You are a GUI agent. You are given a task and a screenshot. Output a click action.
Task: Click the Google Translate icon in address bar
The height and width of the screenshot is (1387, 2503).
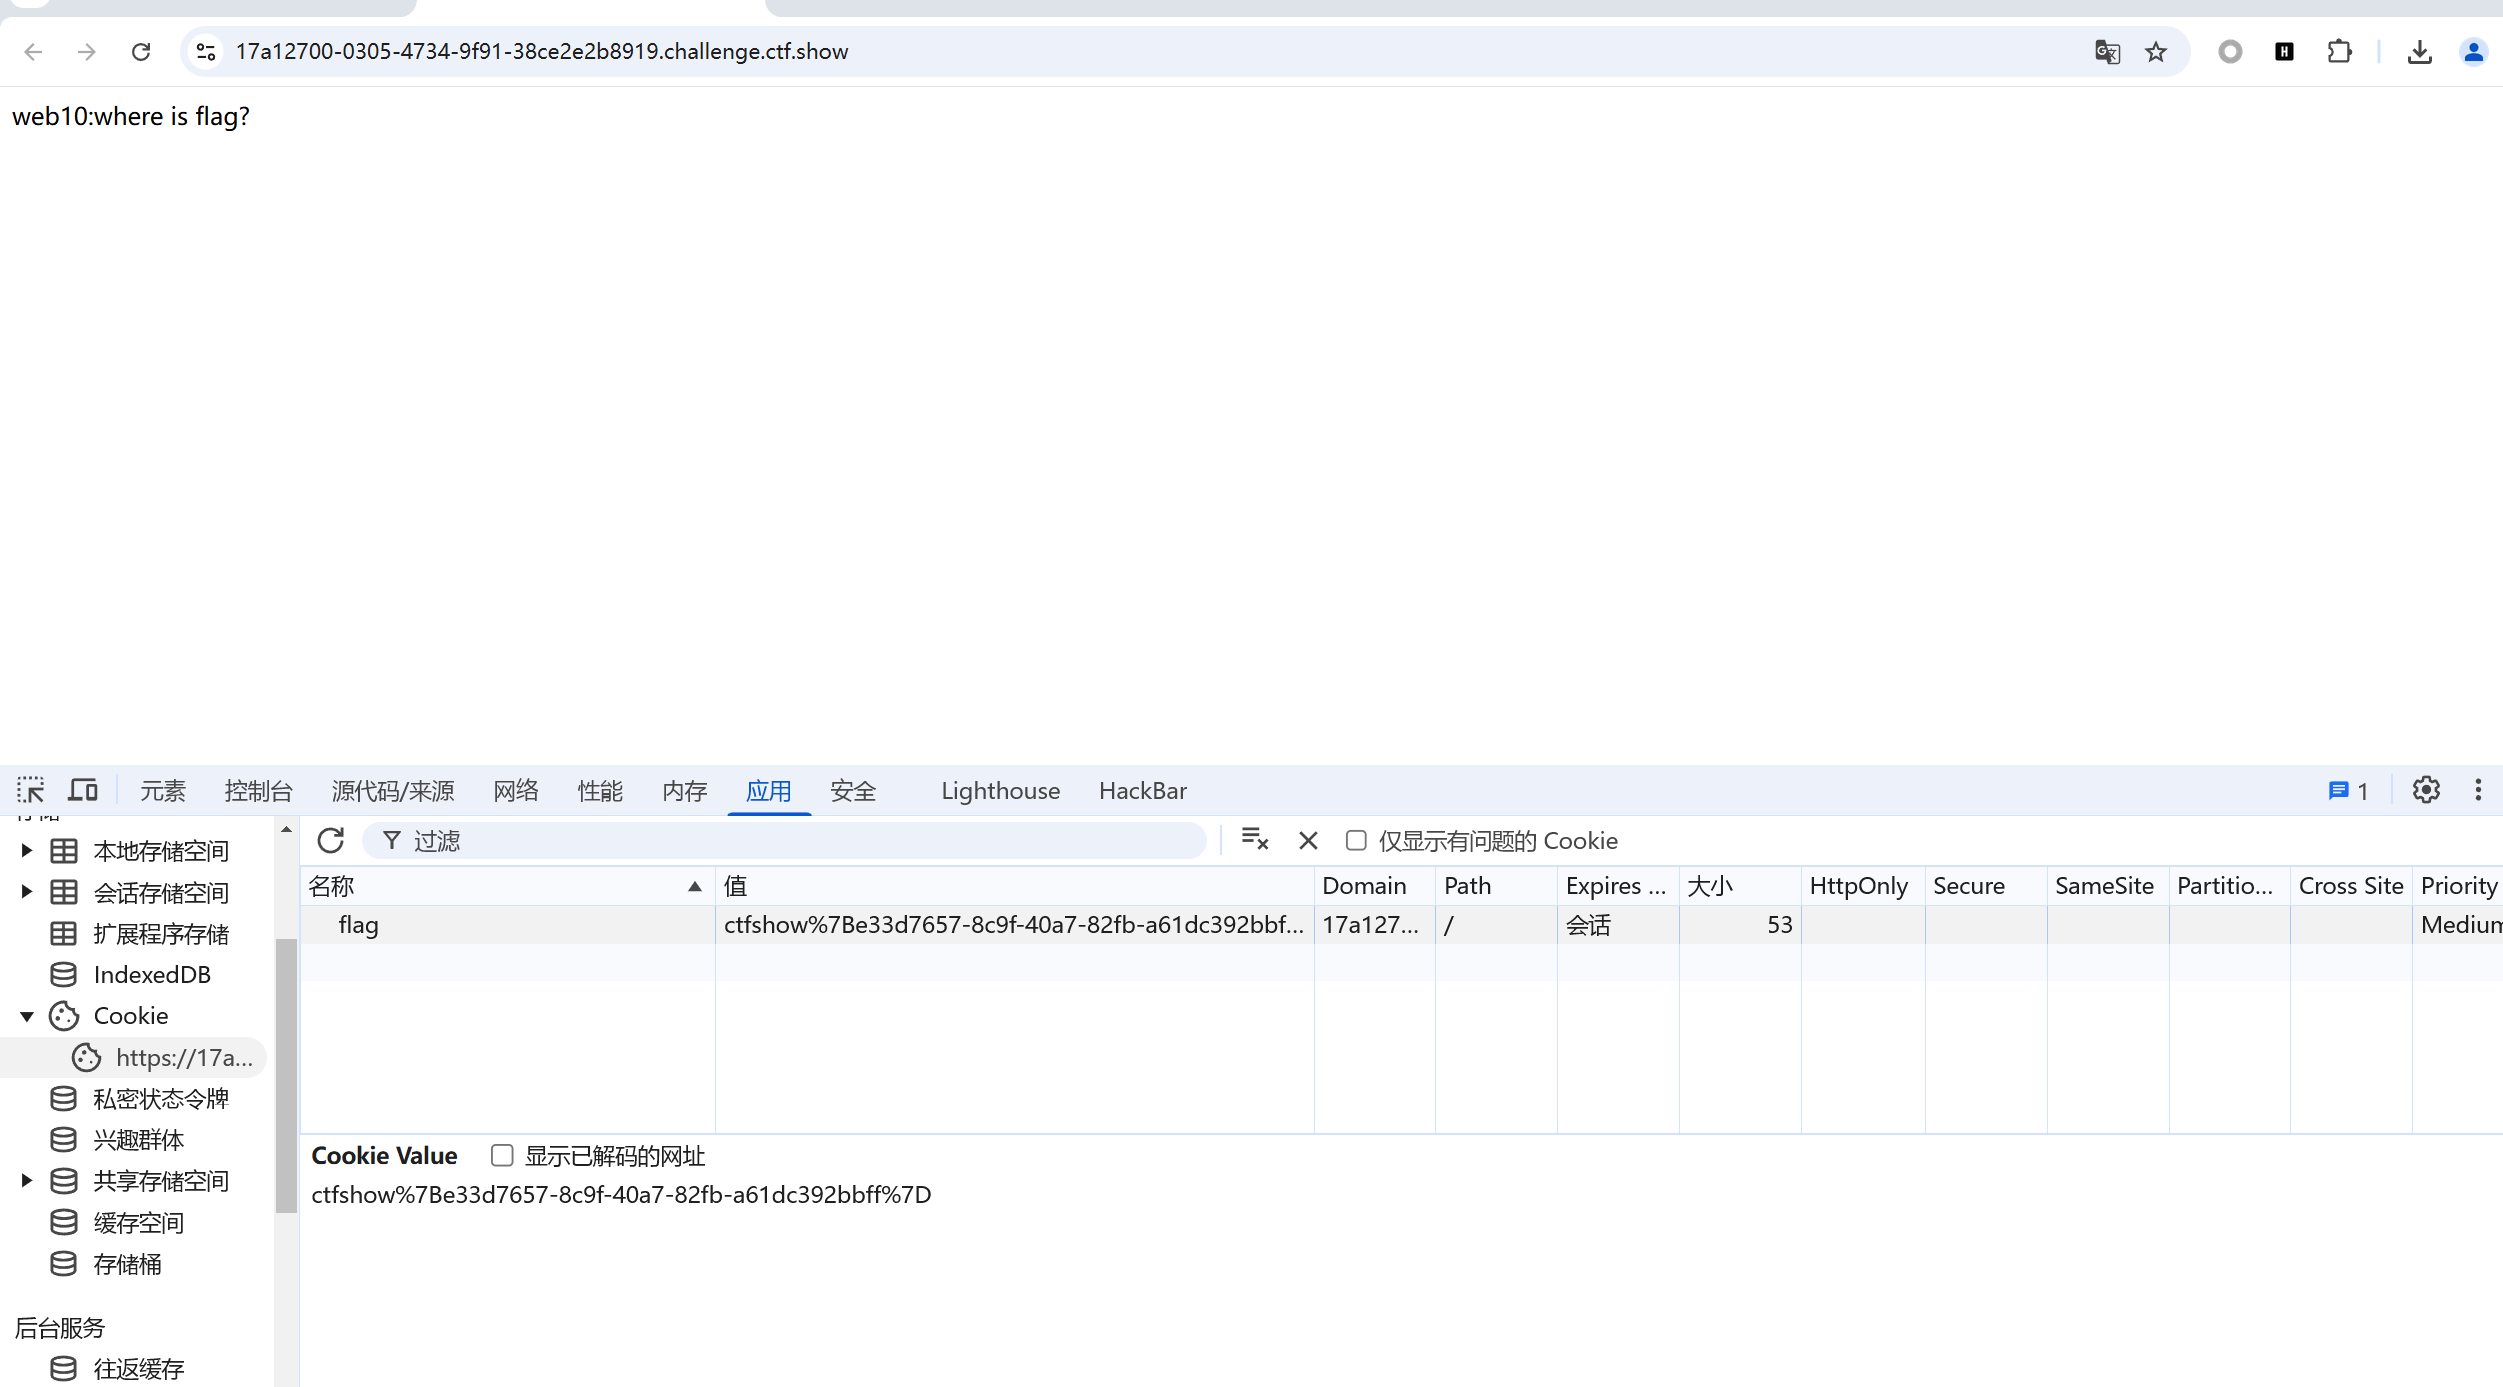[x=2107, y=52]
